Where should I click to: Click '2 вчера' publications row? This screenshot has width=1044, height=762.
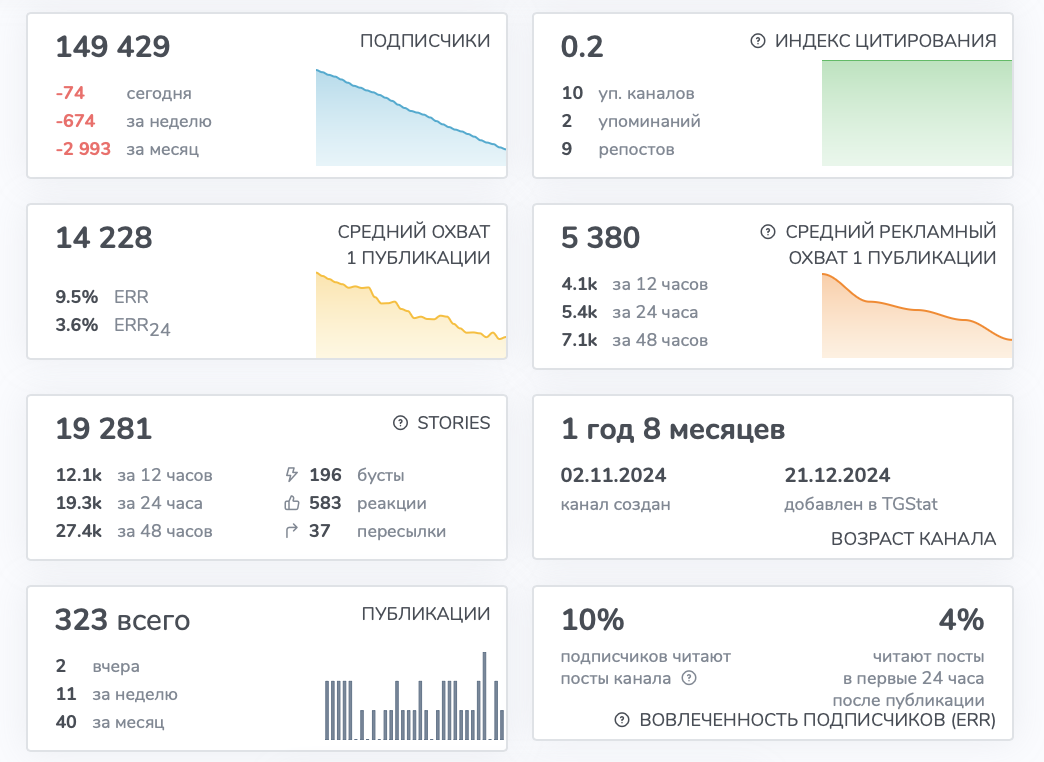(98, 665)
